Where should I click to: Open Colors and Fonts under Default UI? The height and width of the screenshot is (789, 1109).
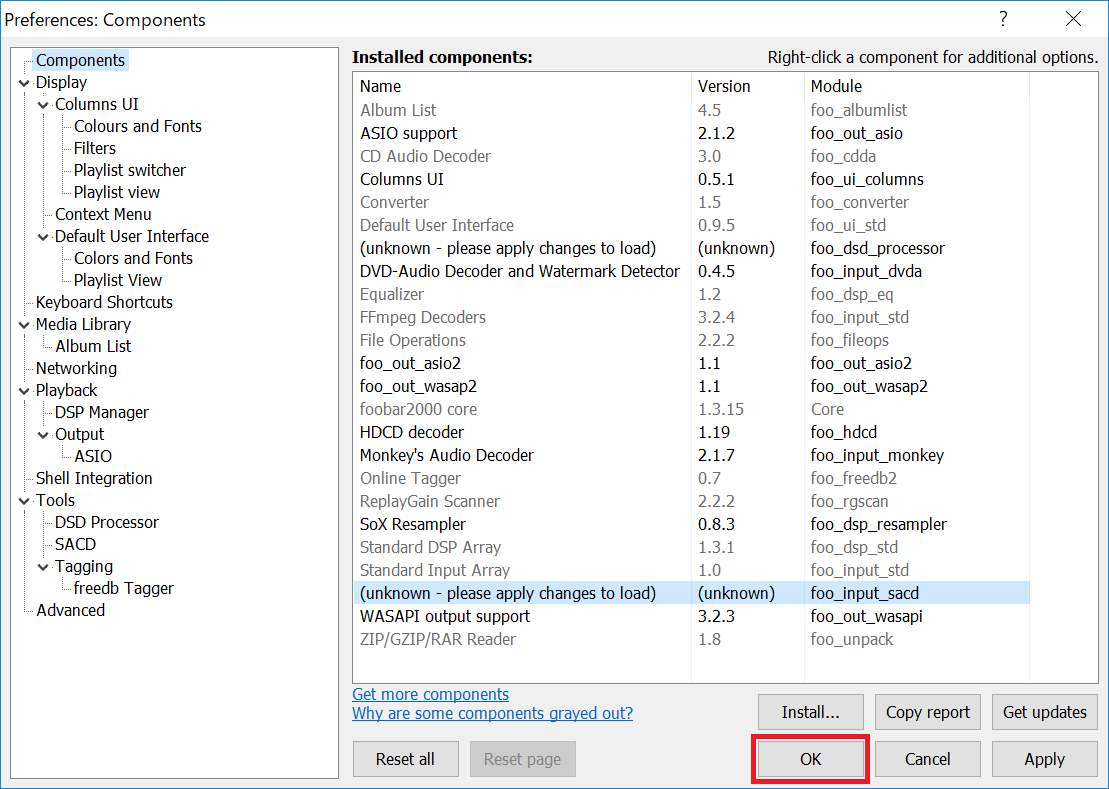point(133,258)
